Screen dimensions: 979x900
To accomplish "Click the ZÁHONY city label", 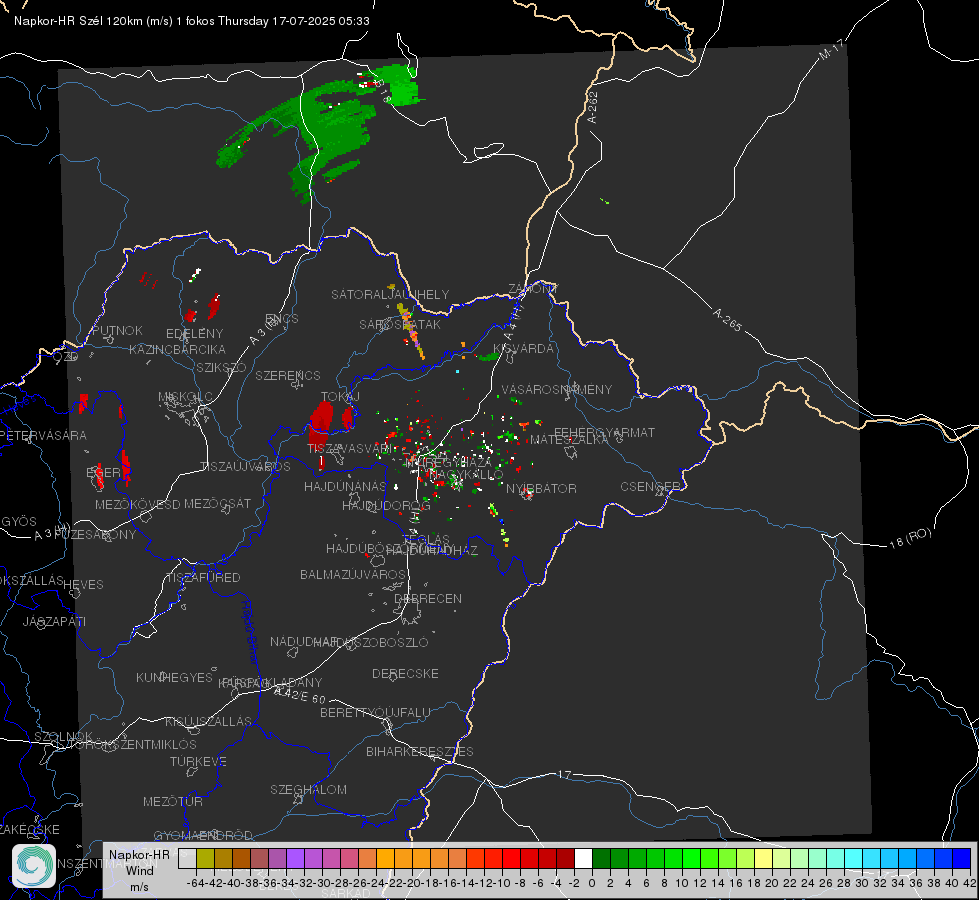I will point(533,289).
